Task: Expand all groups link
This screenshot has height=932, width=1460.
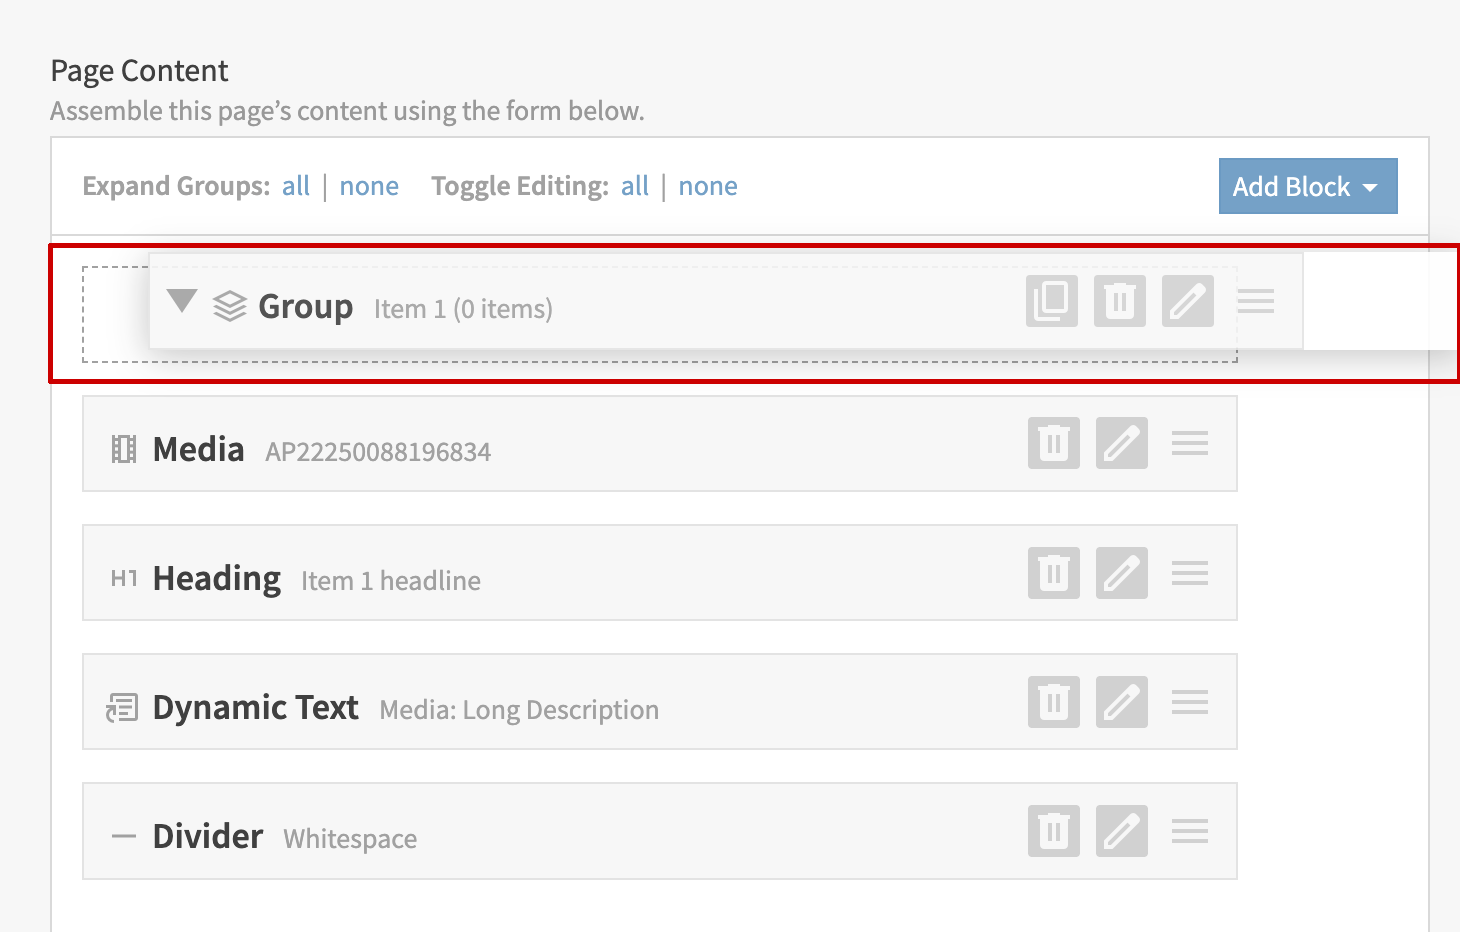Action: tap(296, 187)
